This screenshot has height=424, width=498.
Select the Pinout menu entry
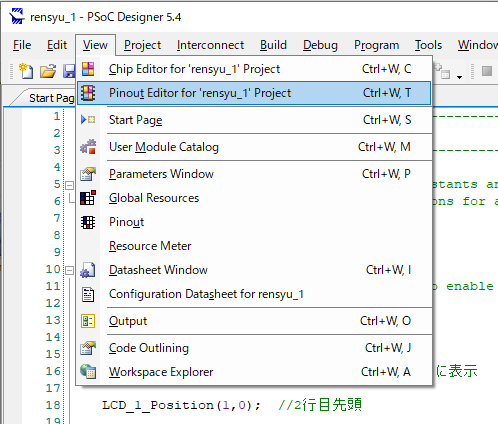point(255,222)
